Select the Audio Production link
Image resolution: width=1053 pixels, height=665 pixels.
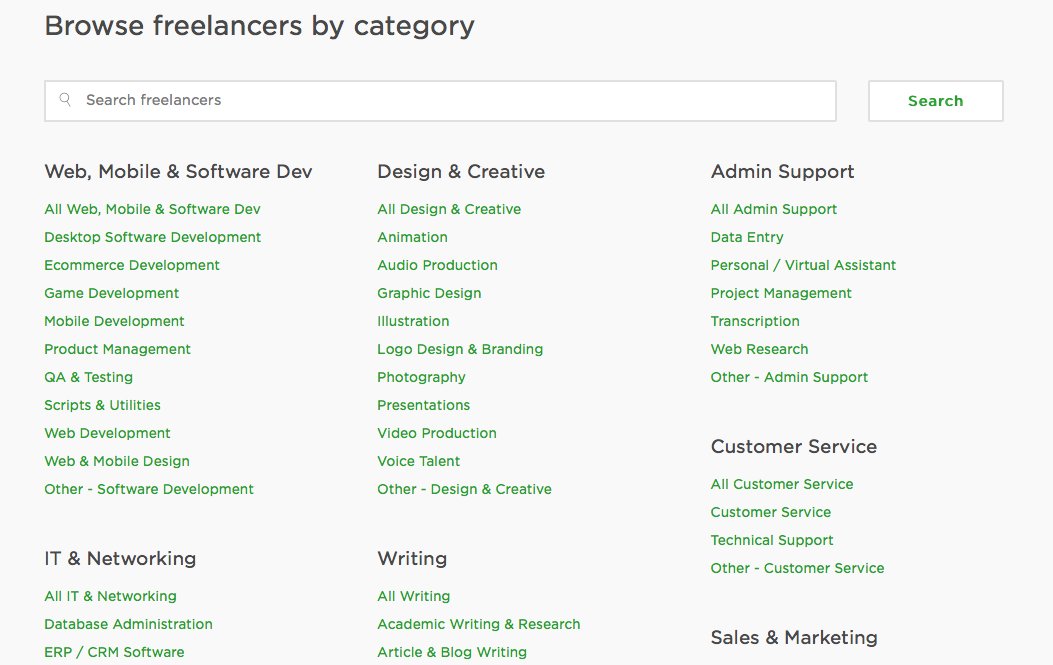click(x=437, y=265)
